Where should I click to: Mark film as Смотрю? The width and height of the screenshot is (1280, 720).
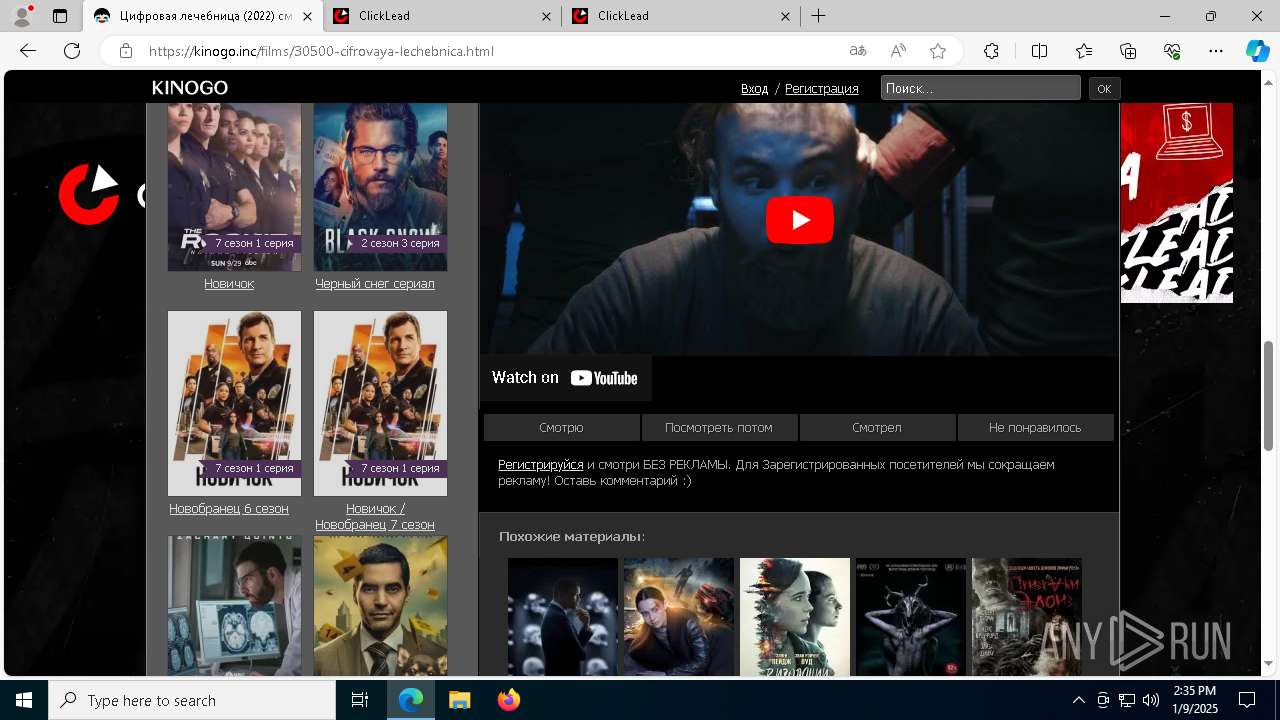[x=561, y=427]
